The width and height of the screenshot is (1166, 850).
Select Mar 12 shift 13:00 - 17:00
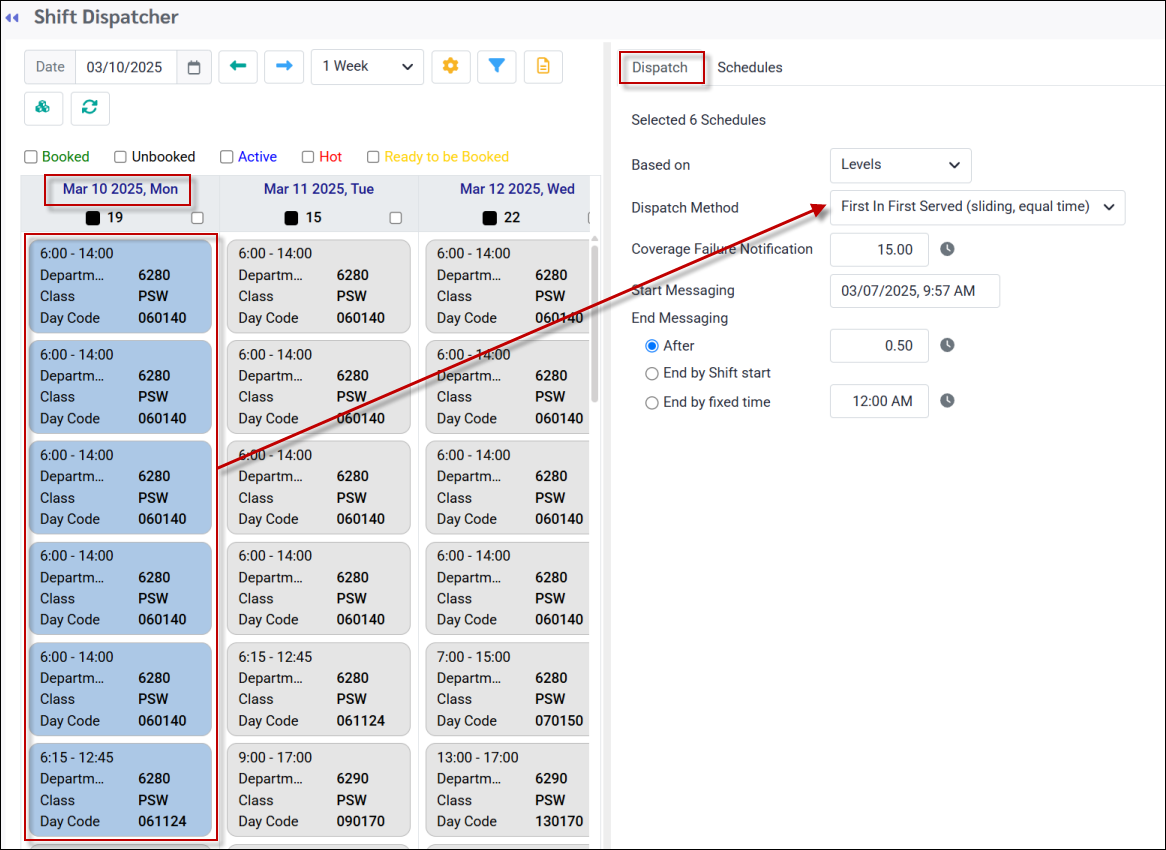pos(508,790)
